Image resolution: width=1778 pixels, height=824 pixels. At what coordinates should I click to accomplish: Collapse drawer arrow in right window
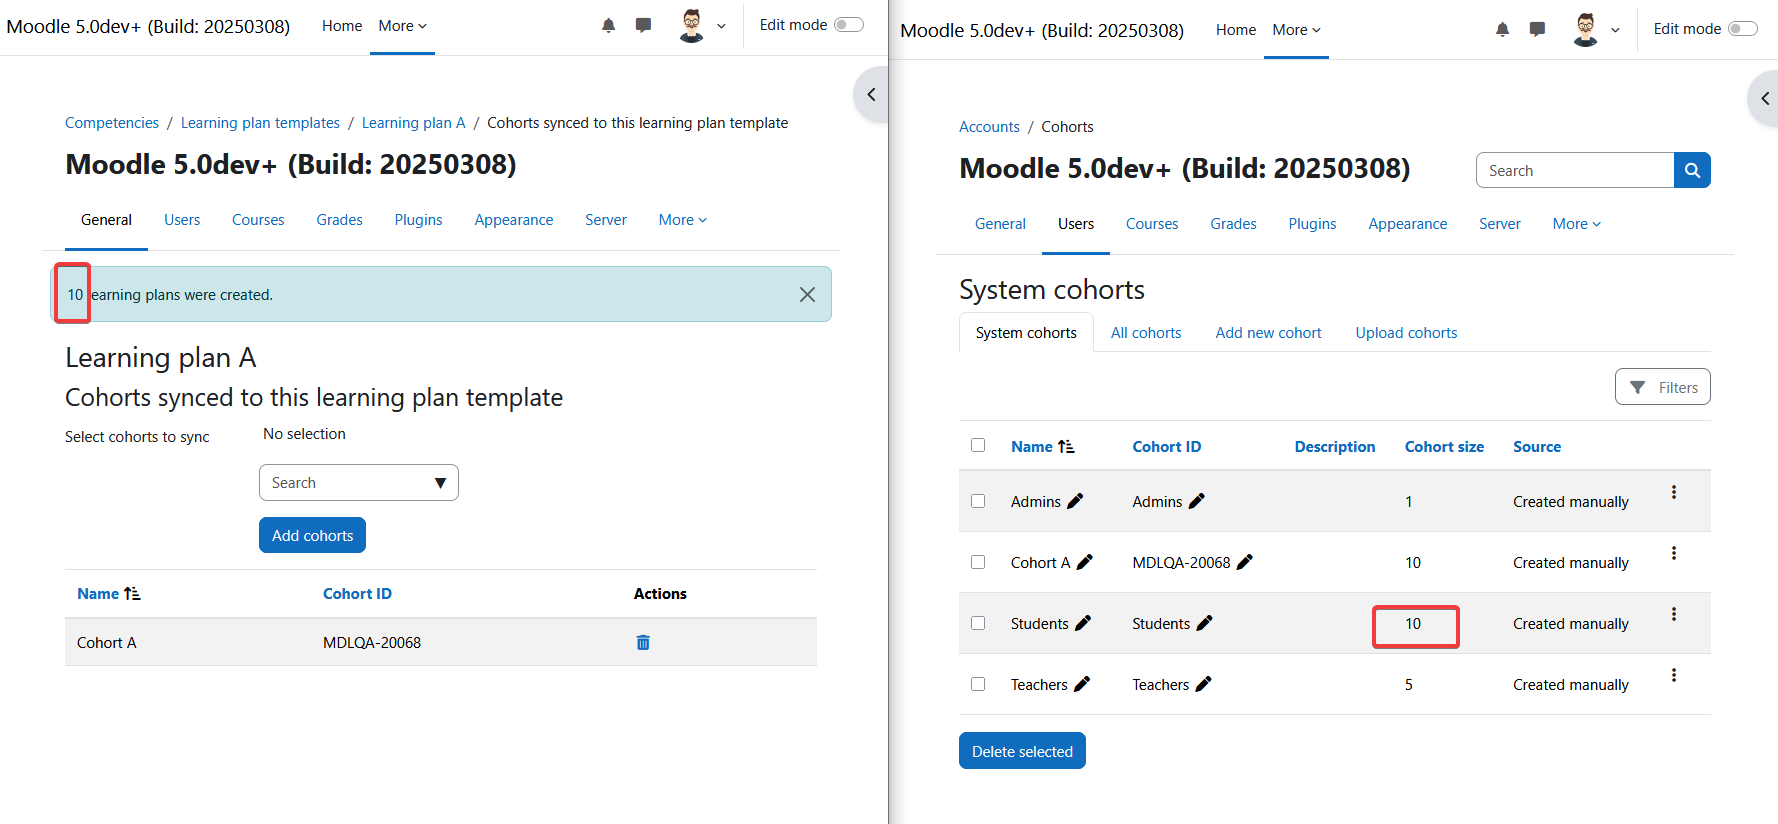(1764, 98)
